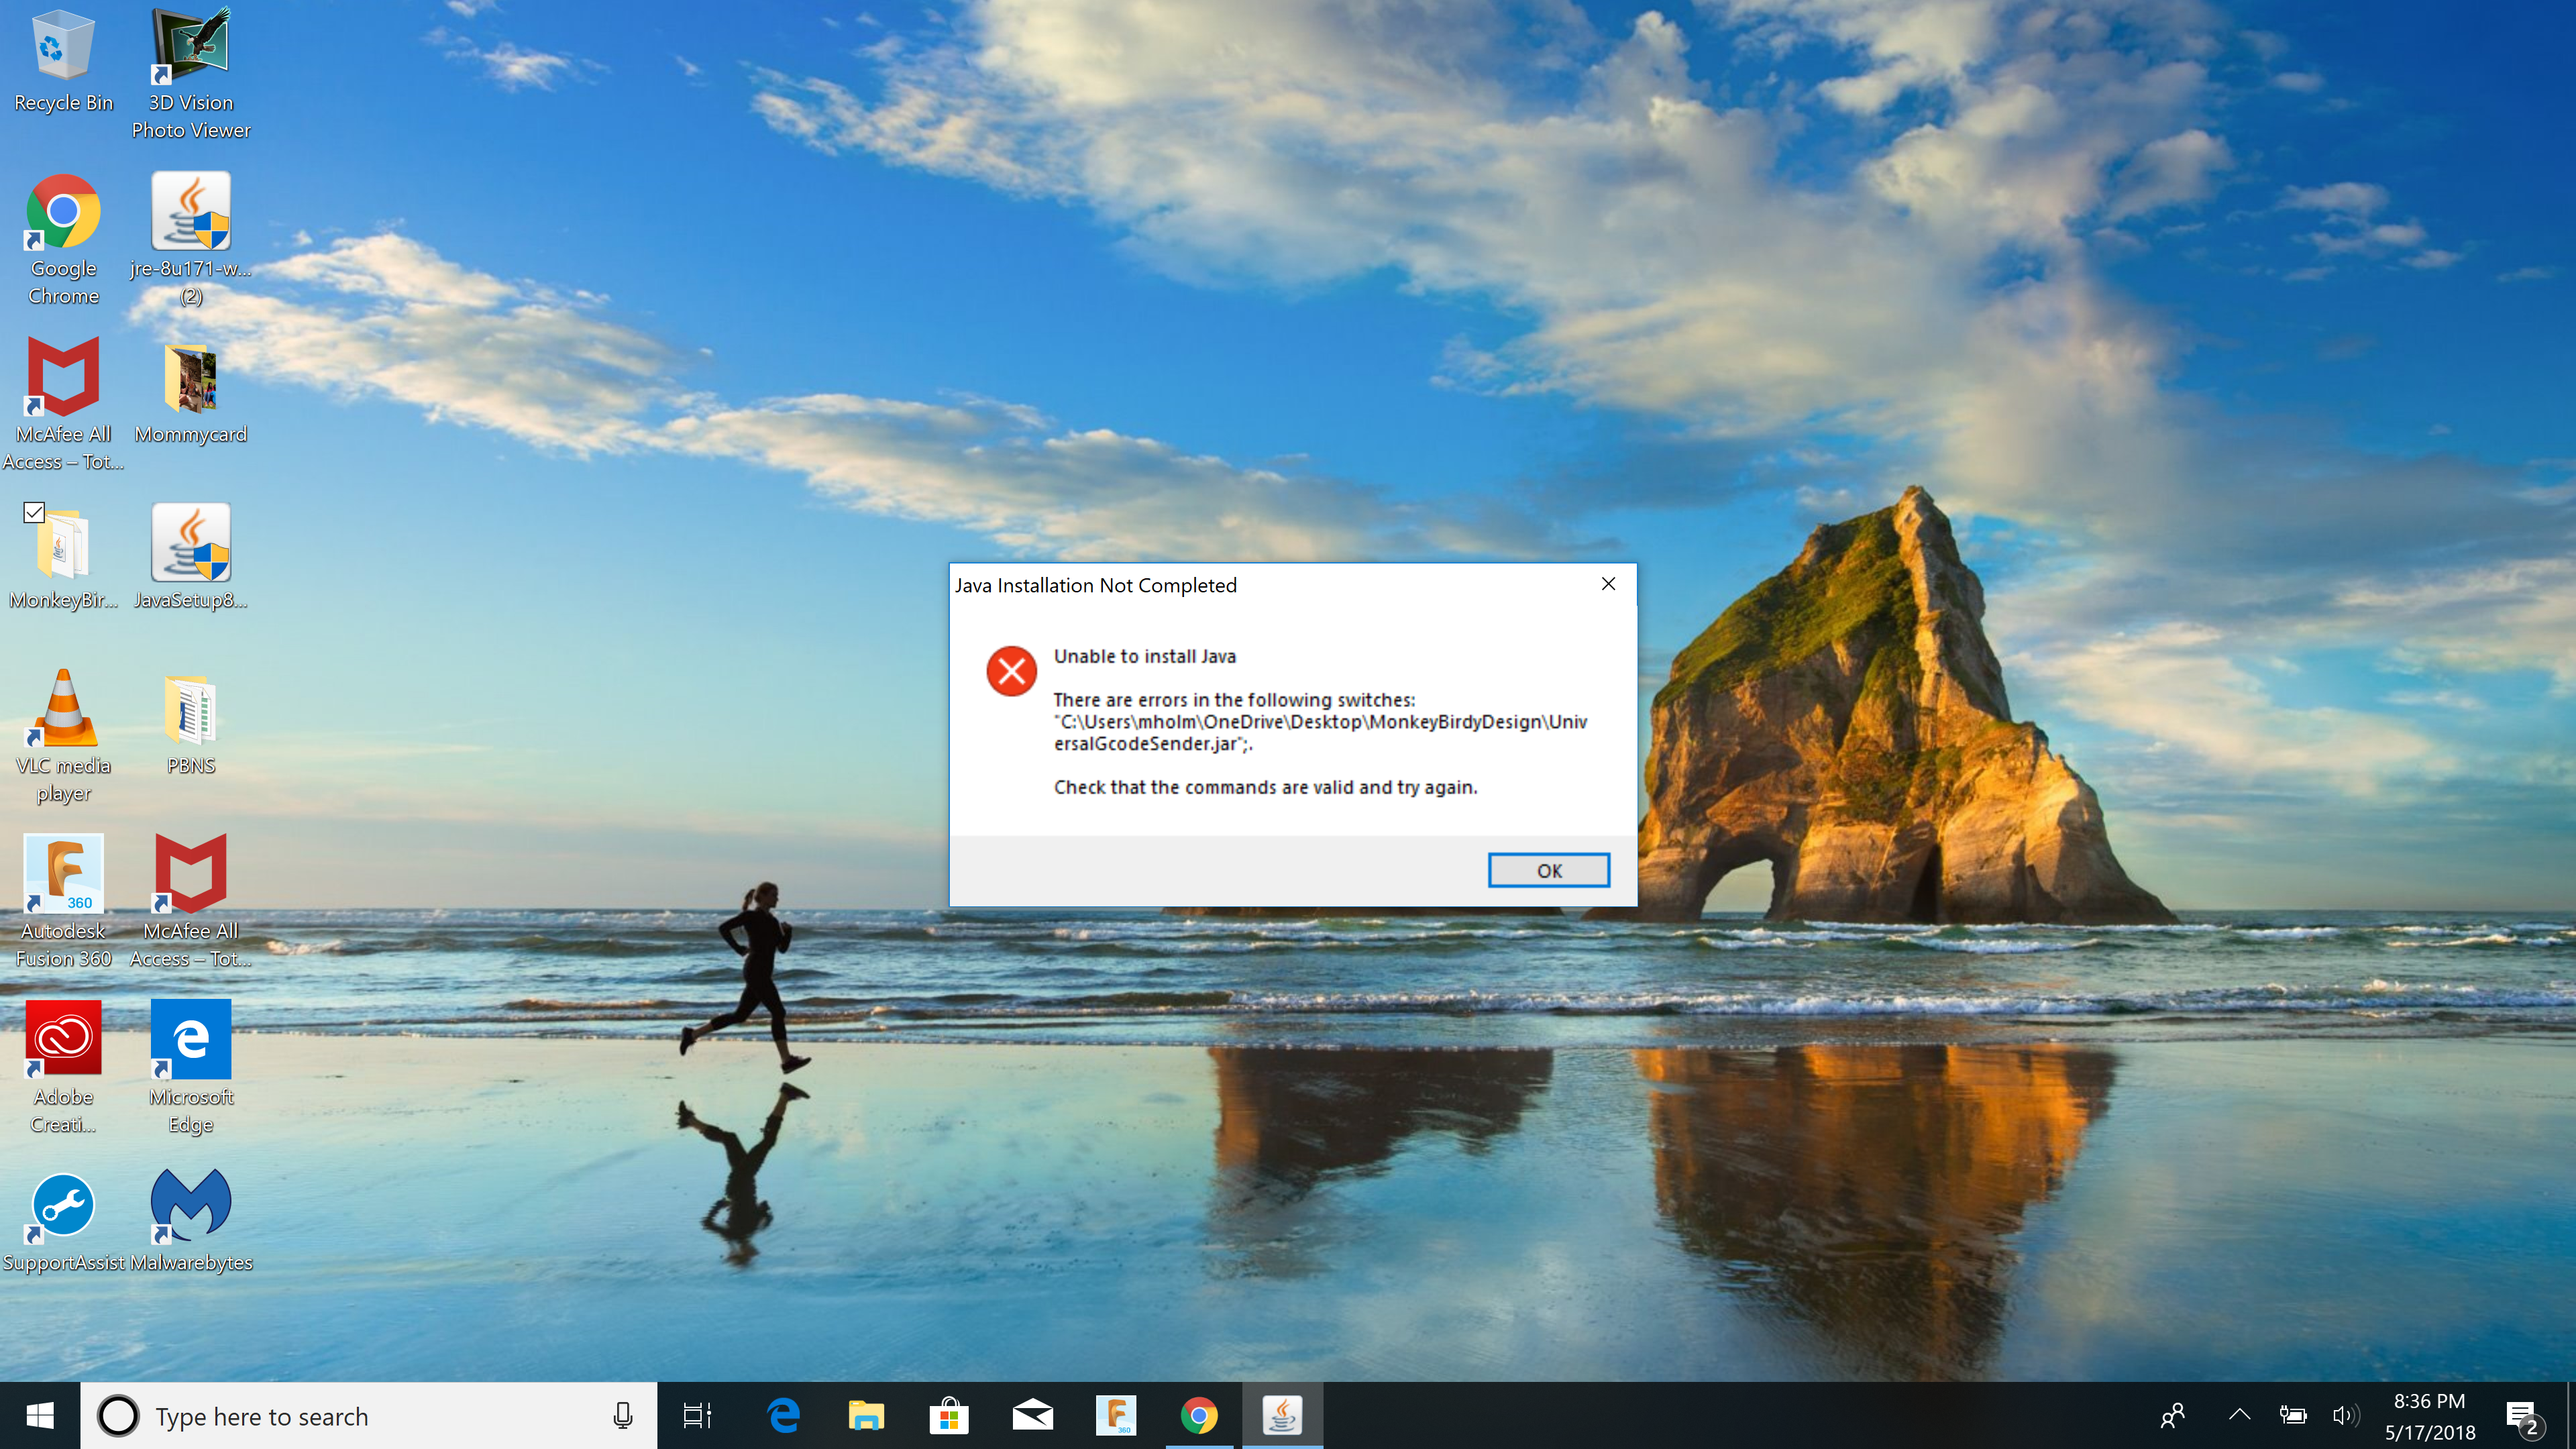2576x1449 pixels.
Task: Launch Edge from the taskbar
Action: click(x=783, y=1416)
